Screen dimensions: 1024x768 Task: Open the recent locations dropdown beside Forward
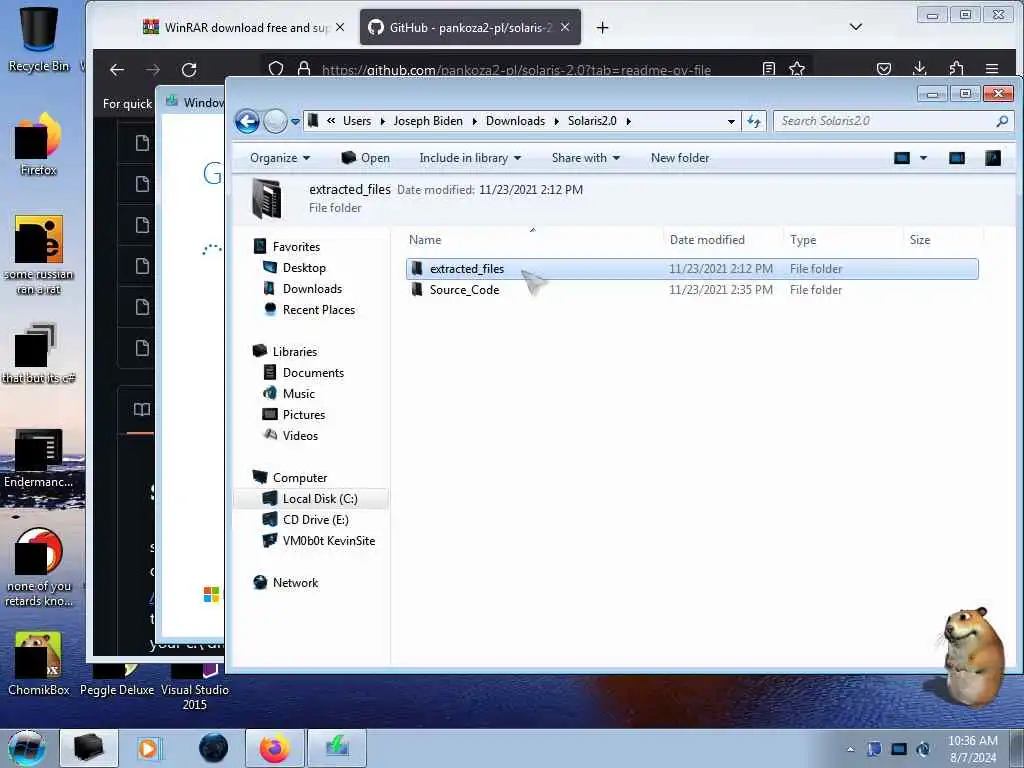295,121
